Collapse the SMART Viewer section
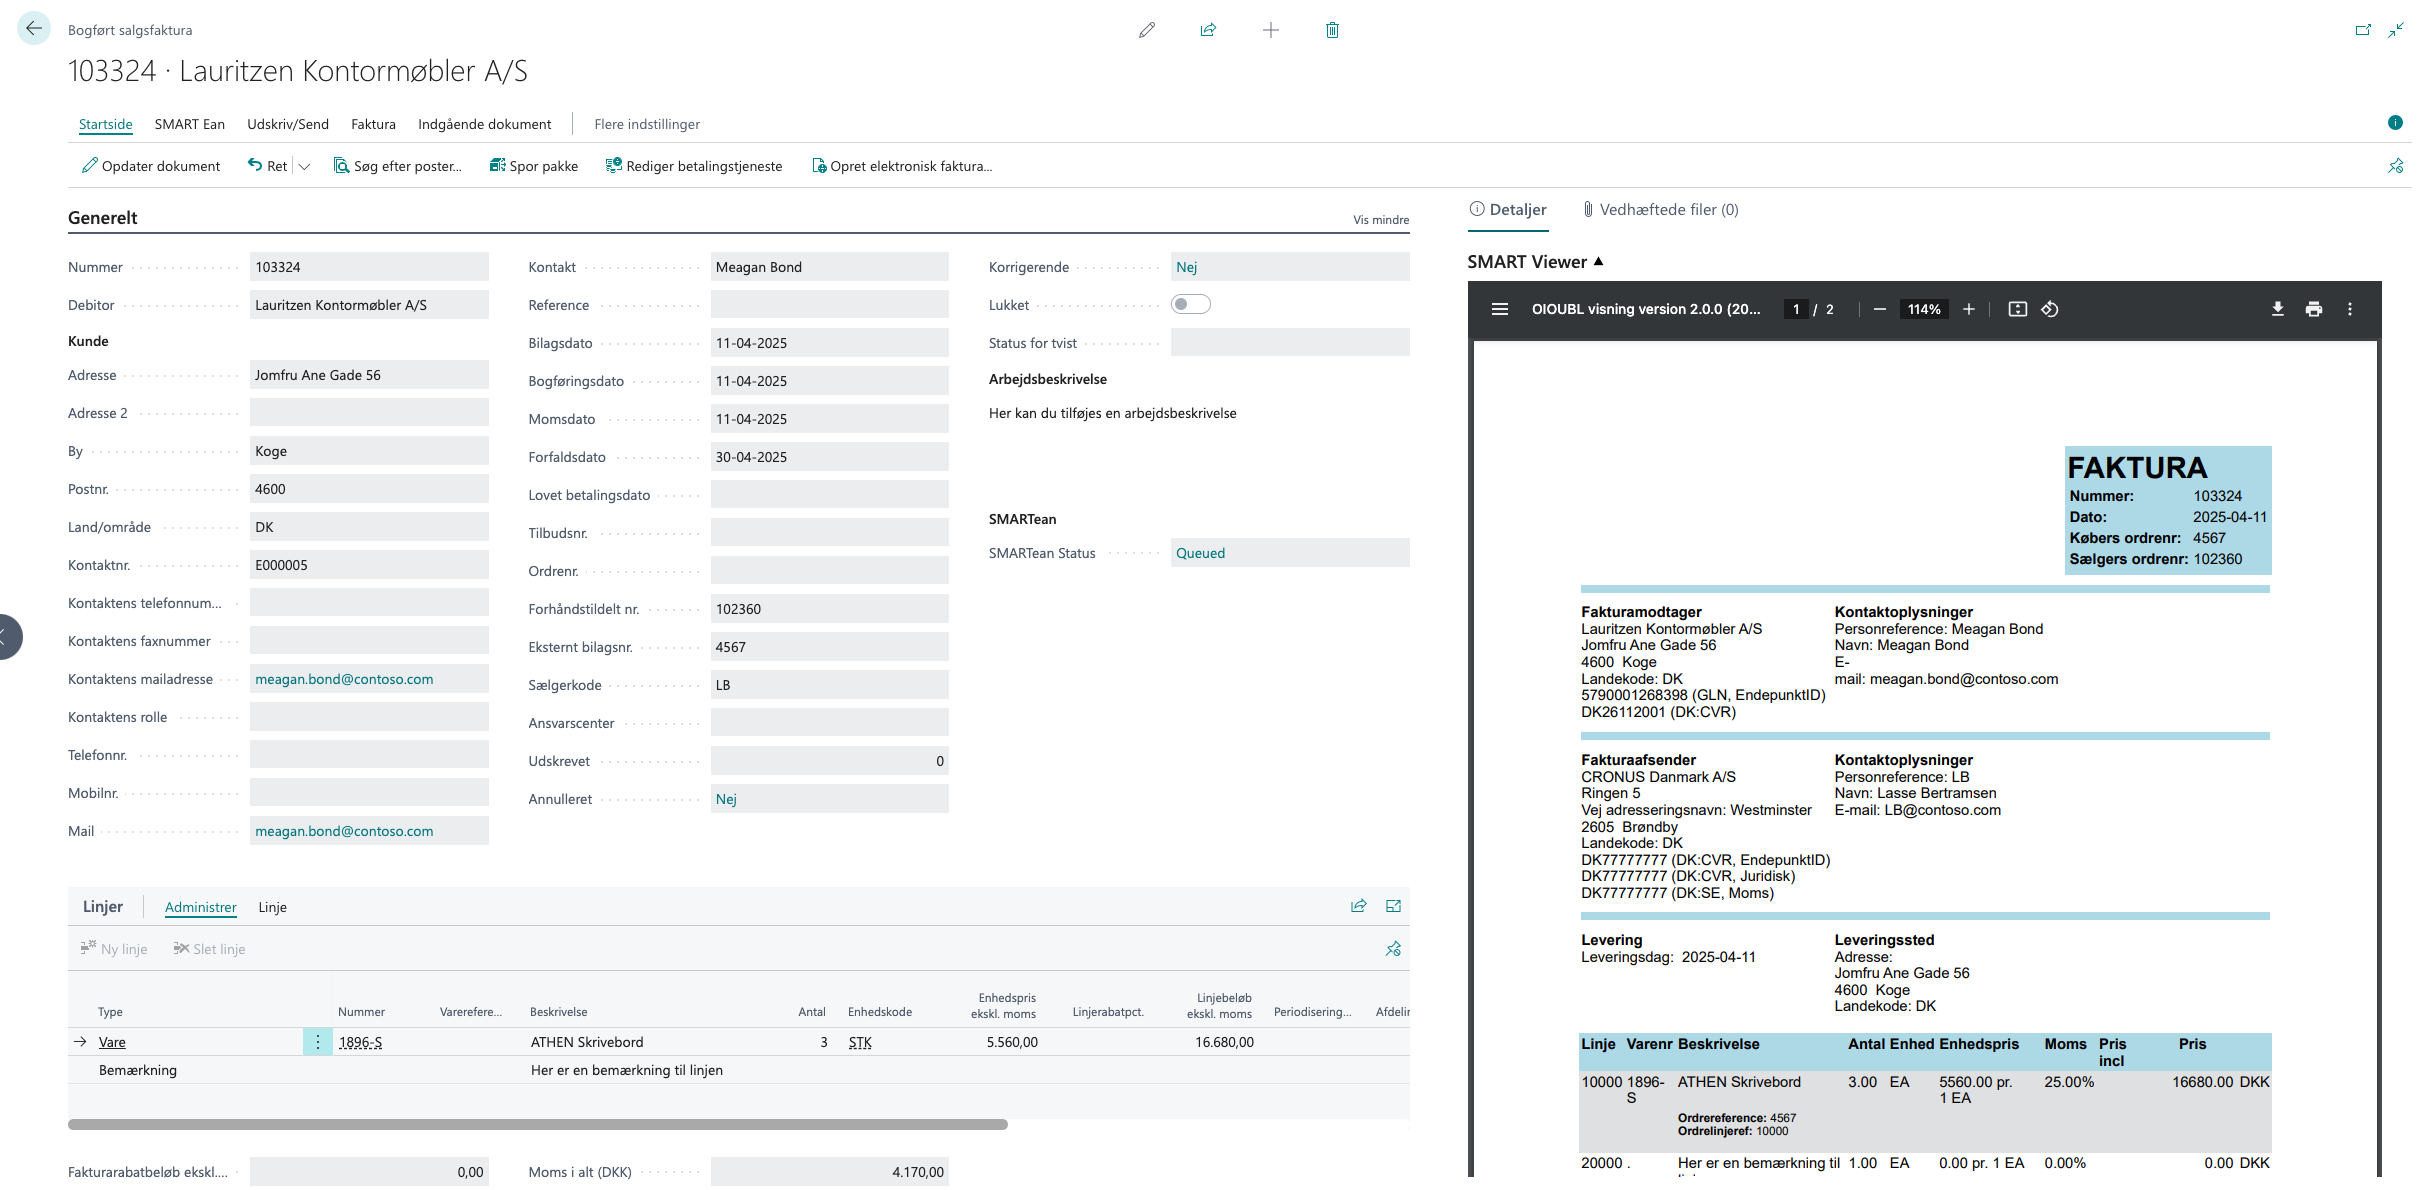 pyautogui.click(x=1598, y=261)
